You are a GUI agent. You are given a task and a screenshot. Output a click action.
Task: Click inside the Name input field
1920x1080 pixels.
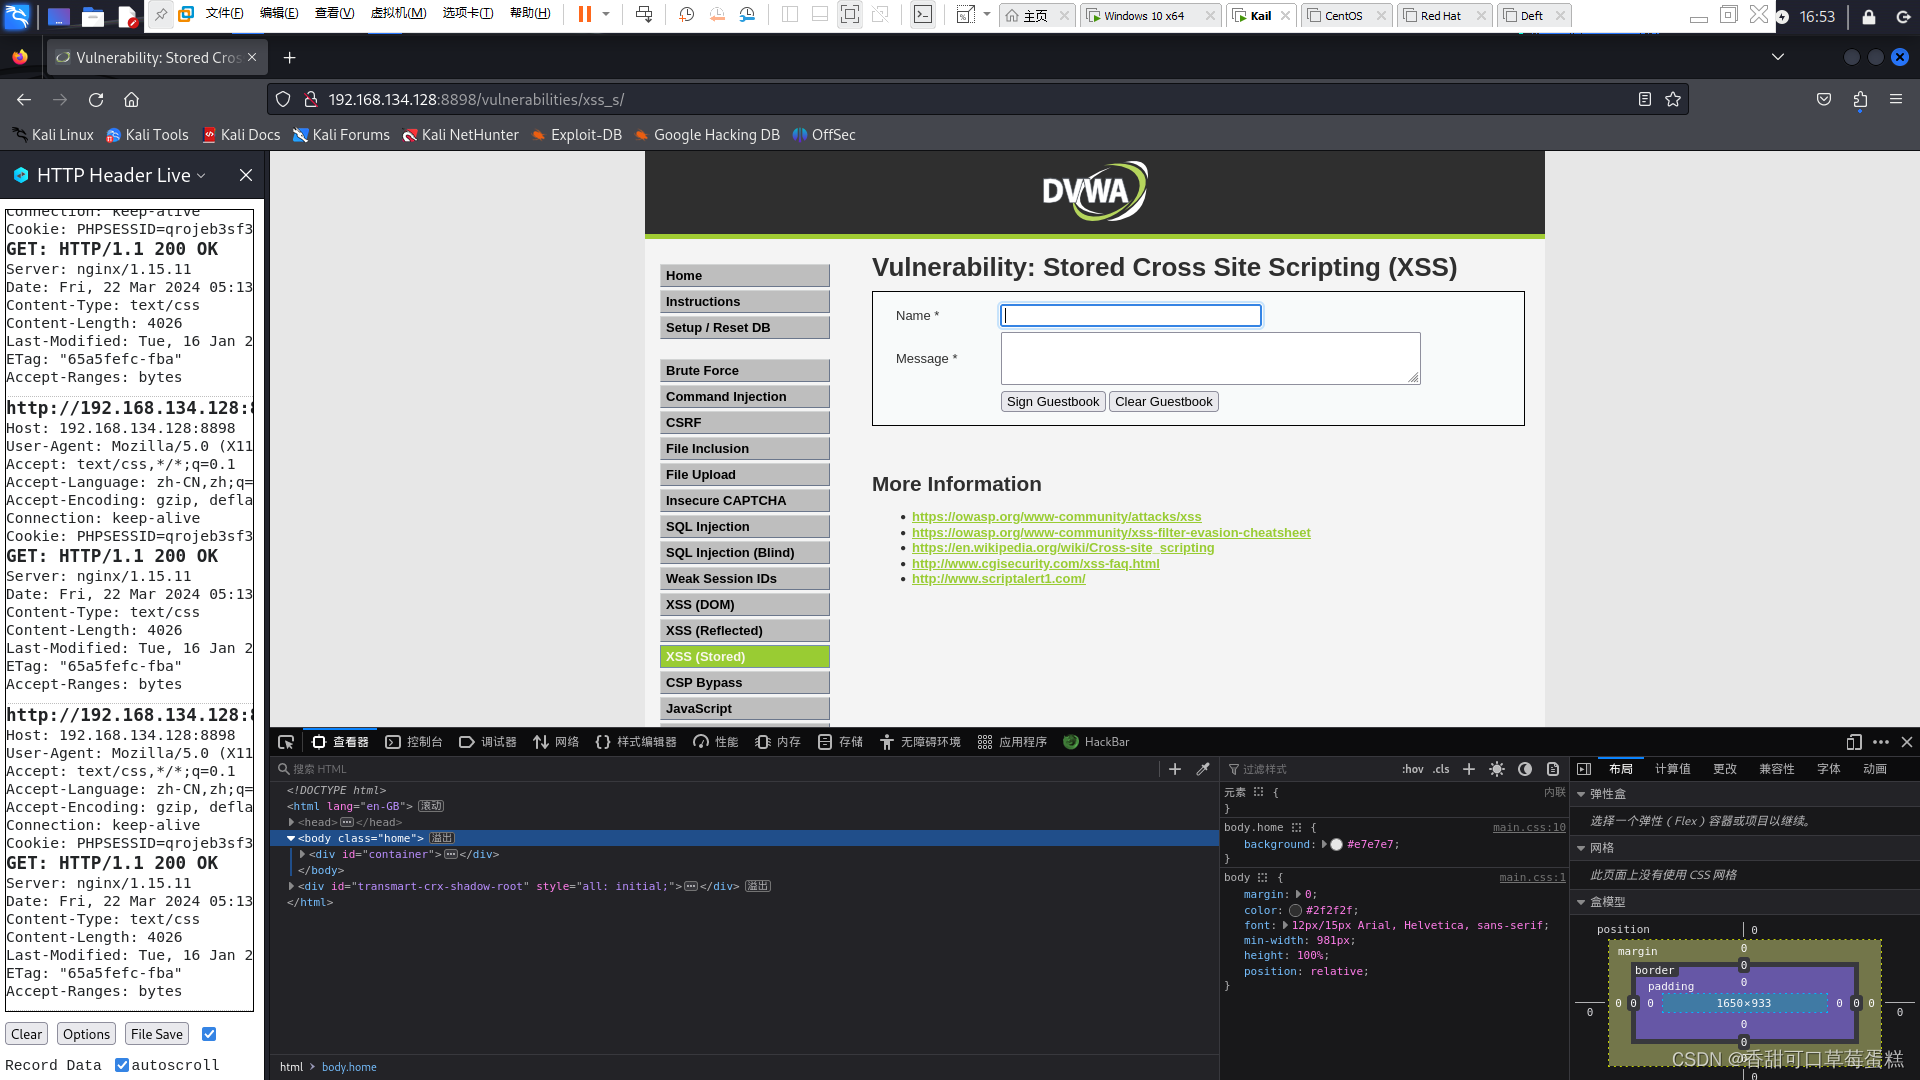(1130, 314)
